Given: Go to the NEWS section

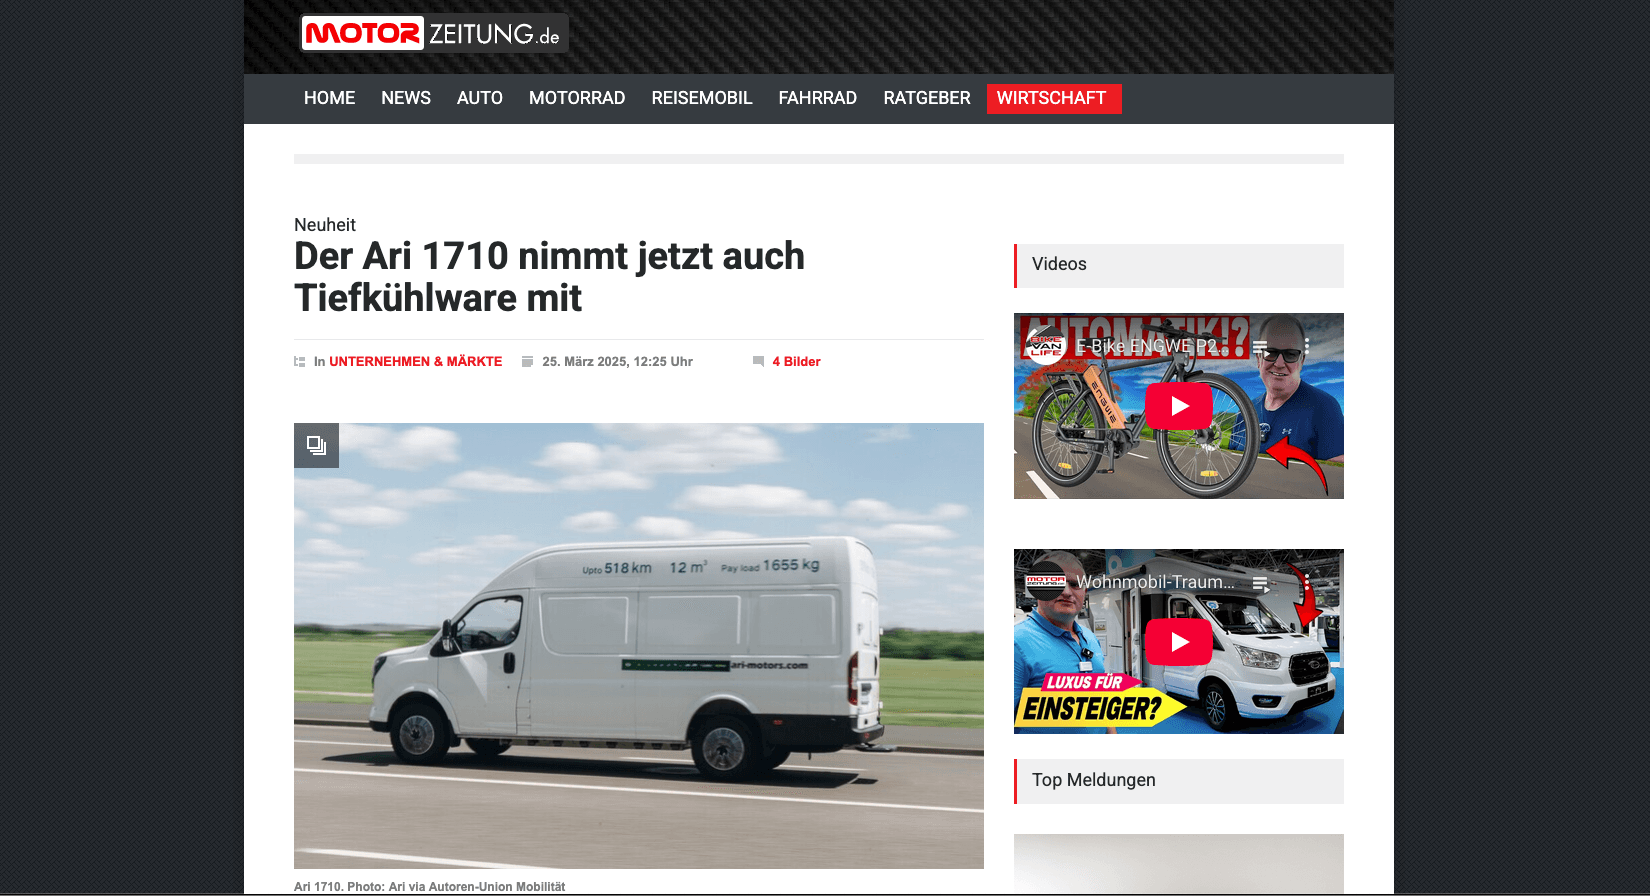Looking at the screenshot, I should tap(406, 98).
